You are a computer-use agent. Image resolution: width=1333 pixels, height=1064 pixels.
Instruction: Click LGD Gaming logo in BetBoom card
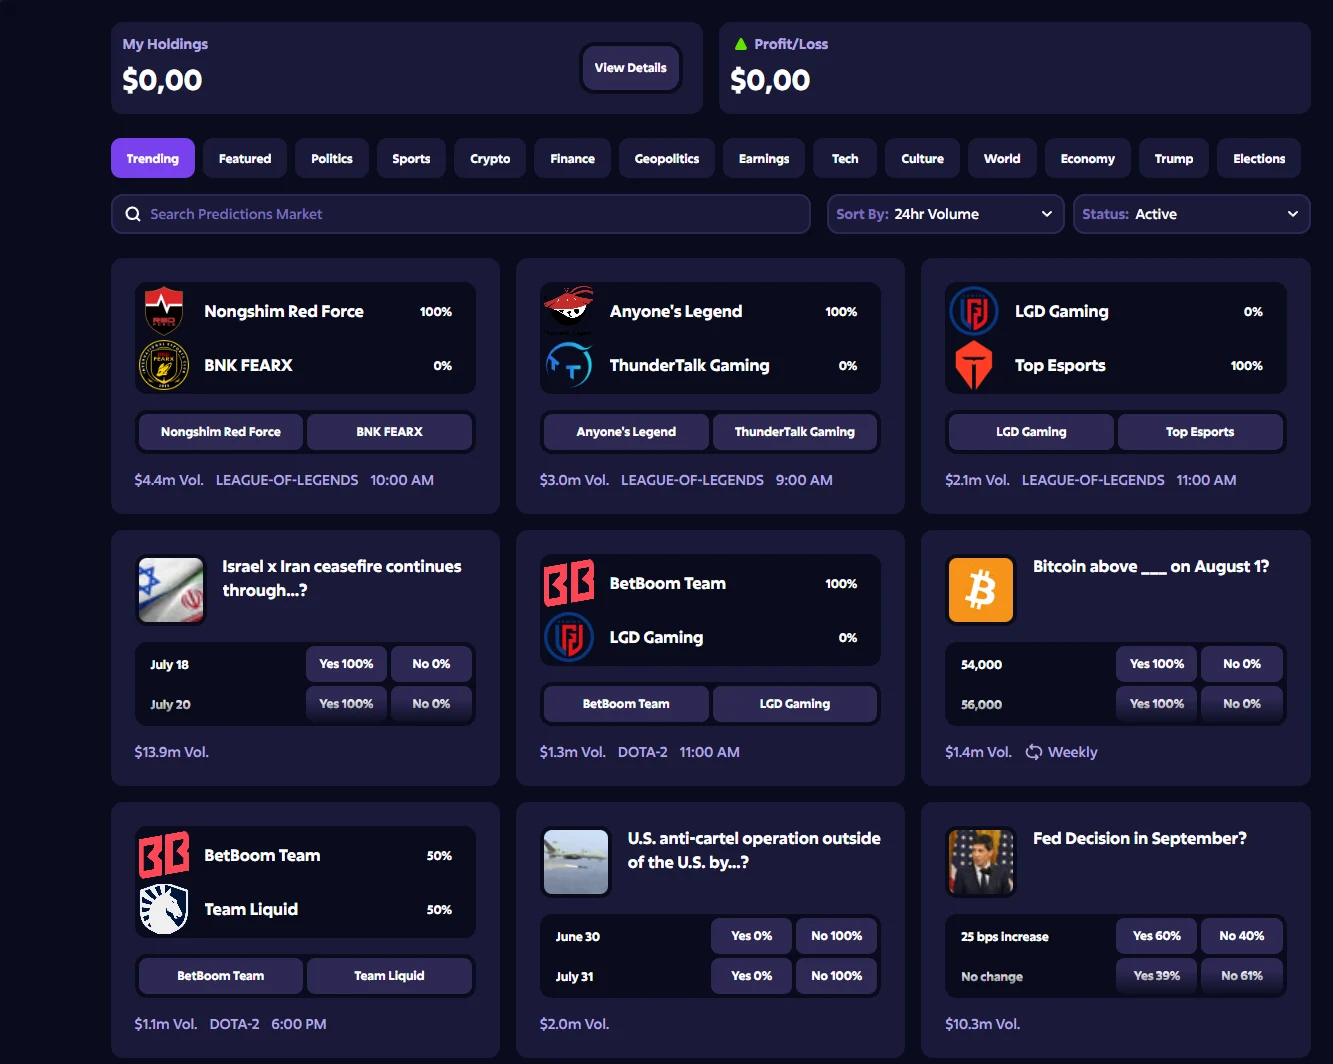(x=569, y=637)
